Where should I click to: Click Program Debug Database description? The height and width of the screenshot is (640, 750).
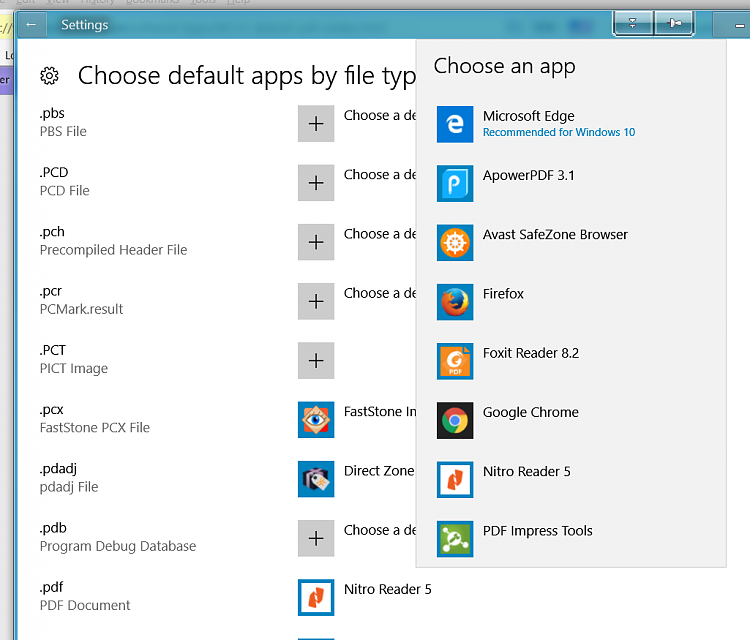118,546
